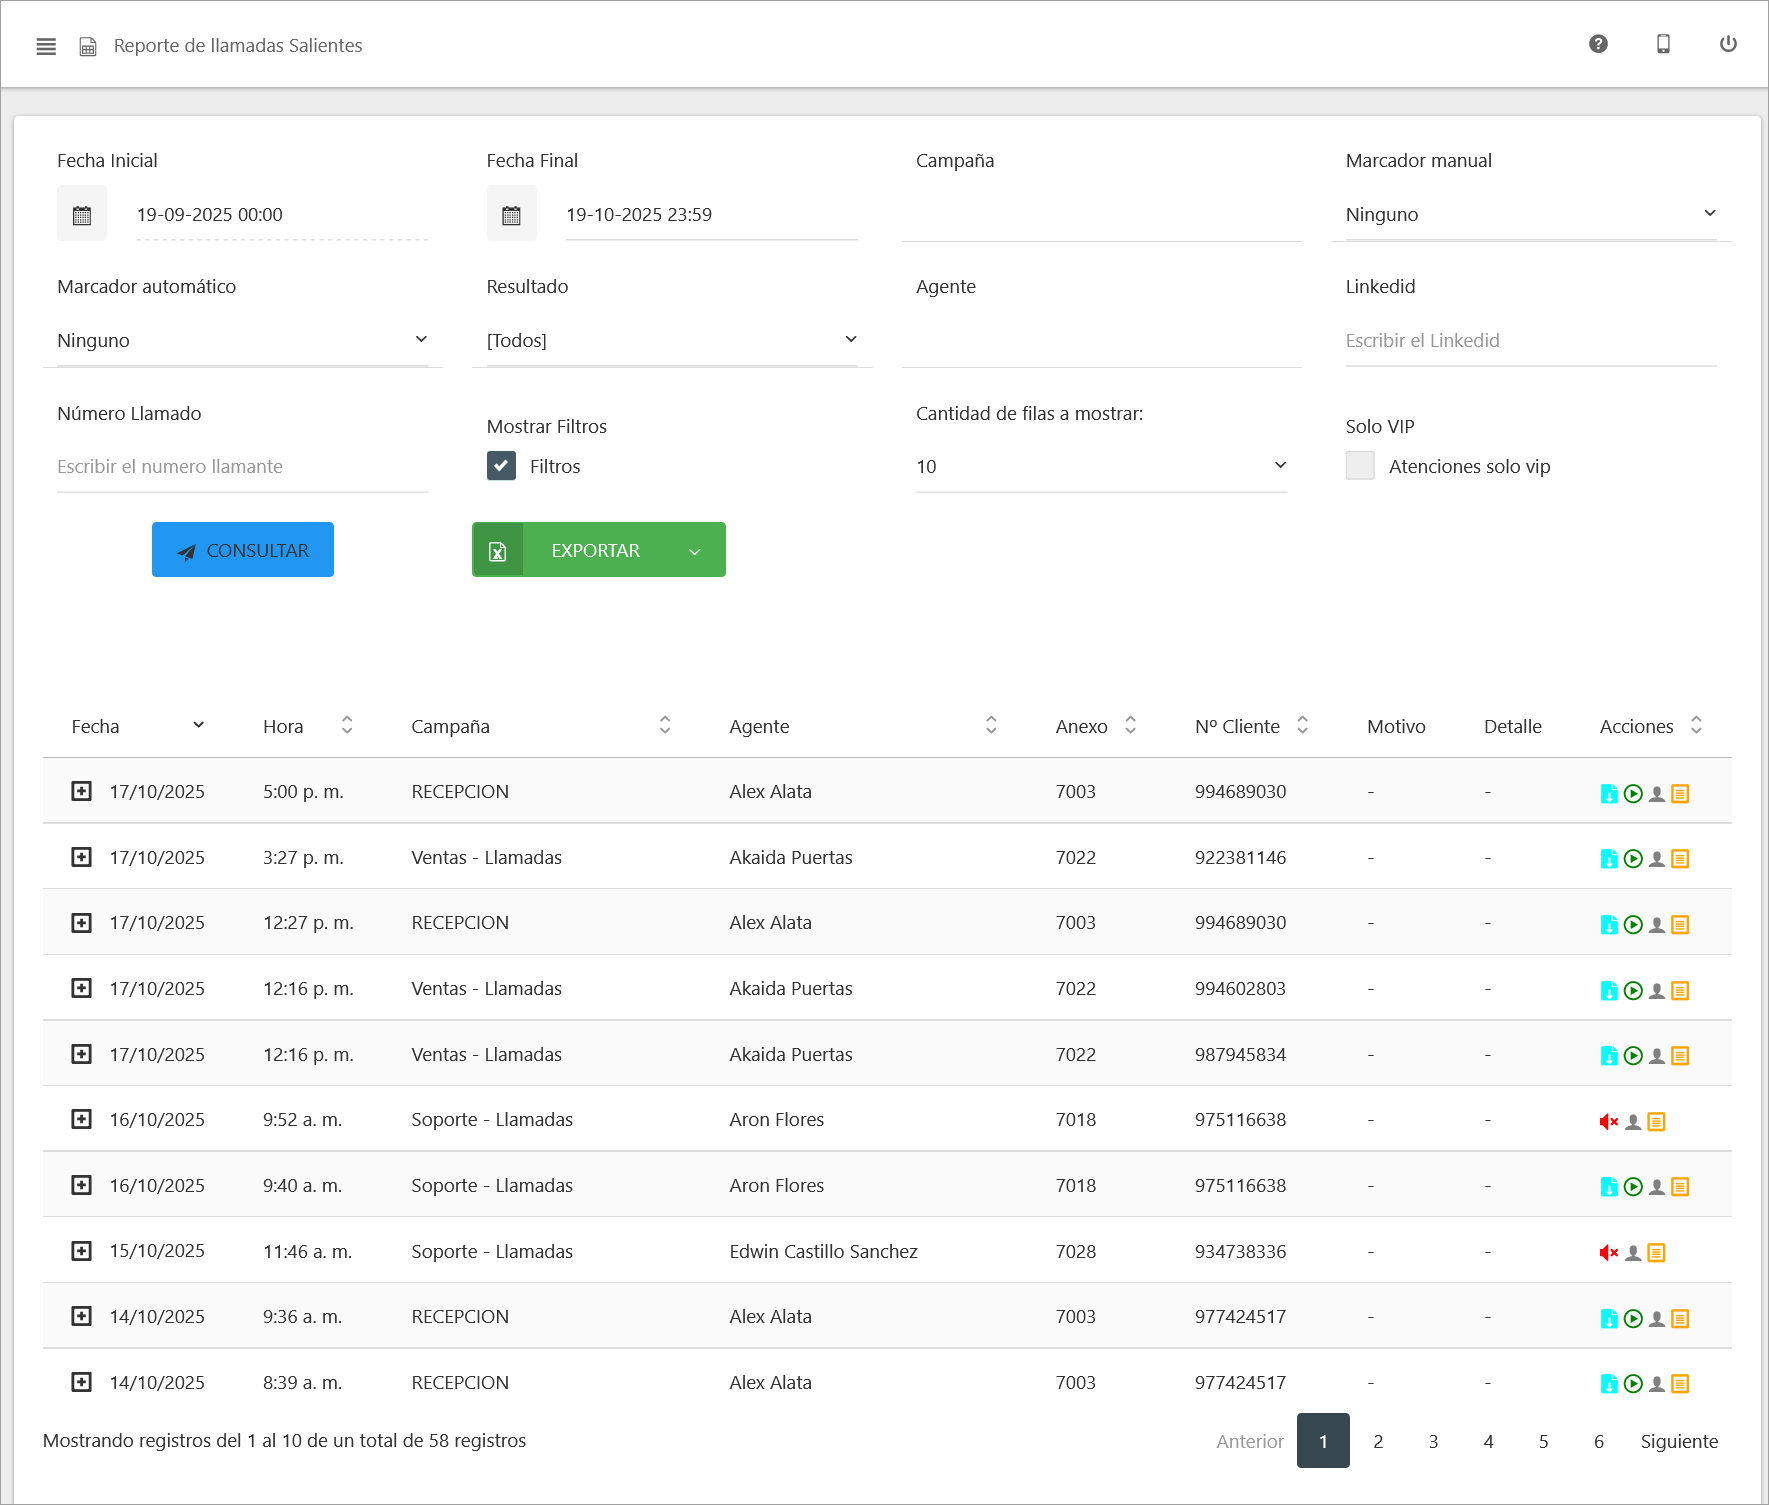The height and width of the screenshot is (1505, 1769).
Task: Open the orange notes icon for the 9:40 a. m. call
Action: point(1680,1187)
